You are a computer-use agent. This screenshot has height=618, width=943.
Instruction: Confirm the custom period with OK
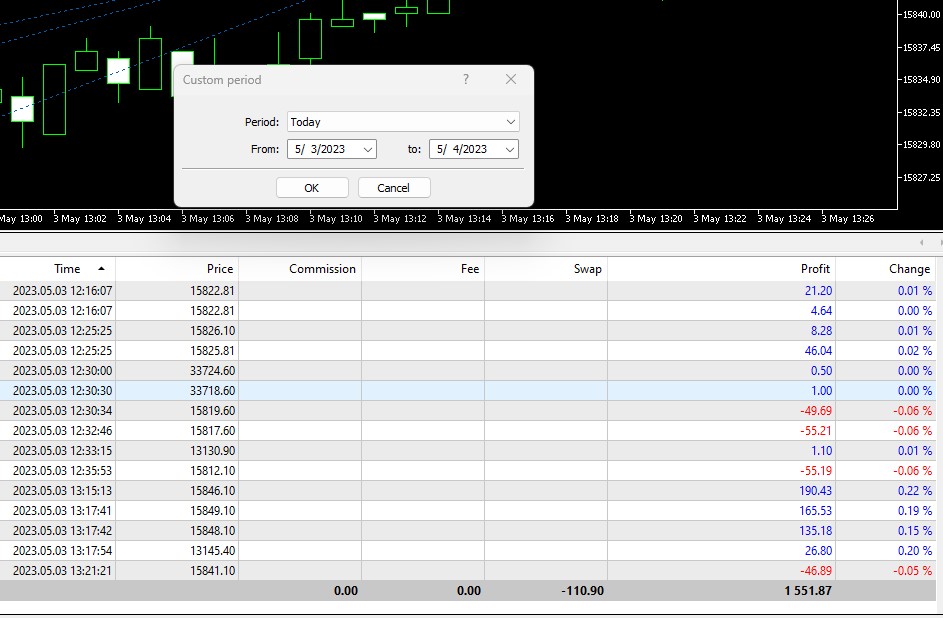[312, 188]
